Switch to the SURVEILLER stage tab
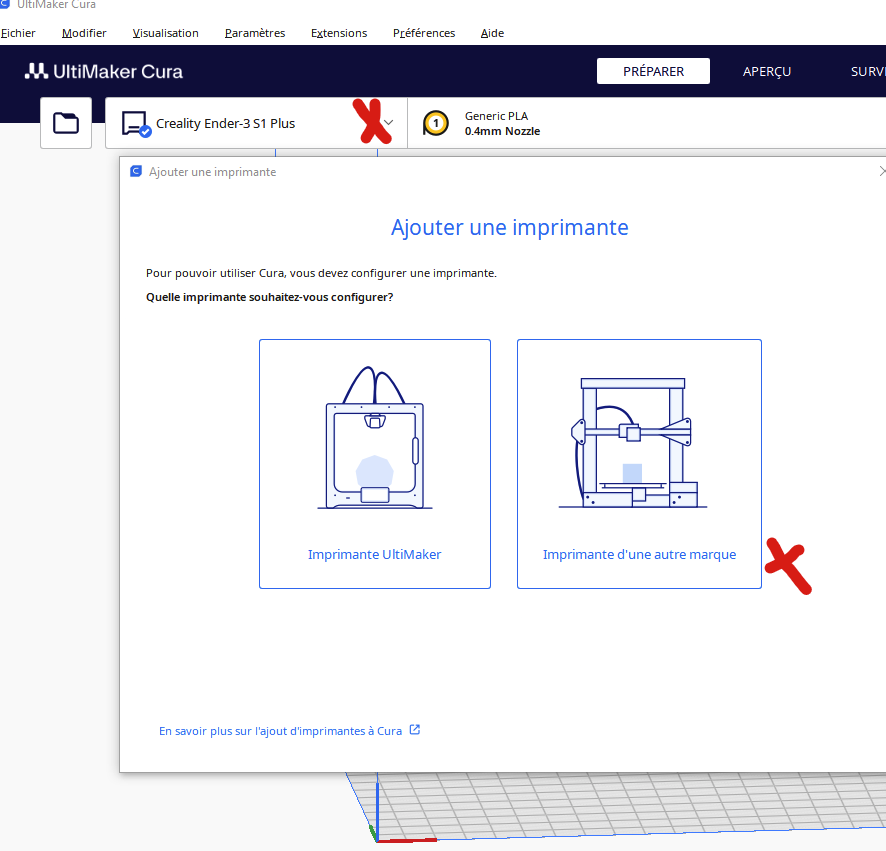The image size is (886, 851). [867, 71]
